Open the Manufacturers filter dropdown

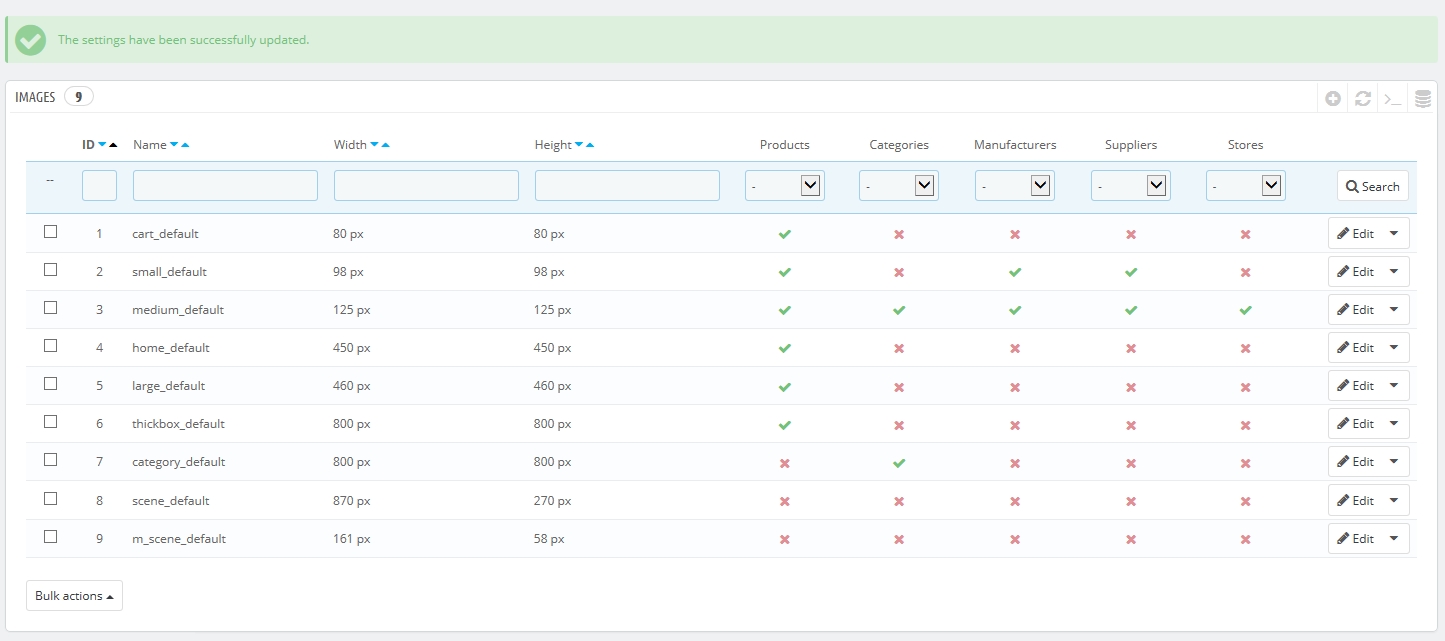1014,186
